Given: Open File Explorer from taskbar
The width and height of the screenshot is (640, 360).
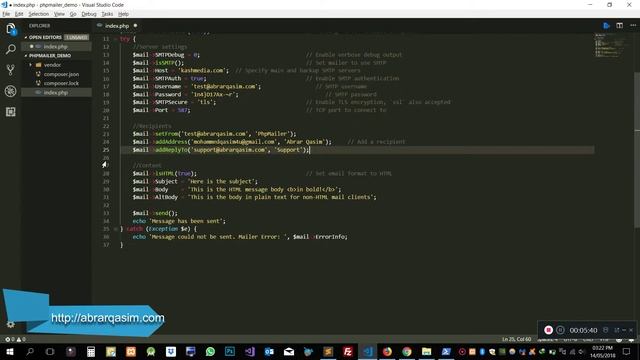Looking at the screenshot, I should click(426, 351).
